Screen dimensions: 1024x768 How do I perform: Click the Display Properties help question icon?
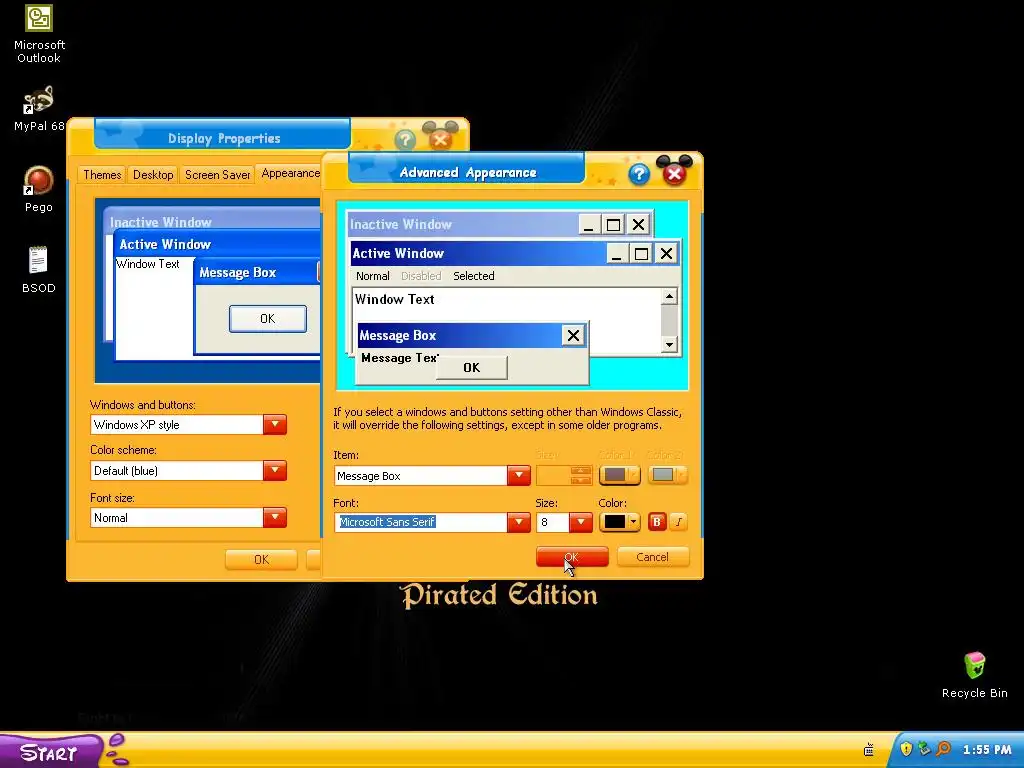405,139
